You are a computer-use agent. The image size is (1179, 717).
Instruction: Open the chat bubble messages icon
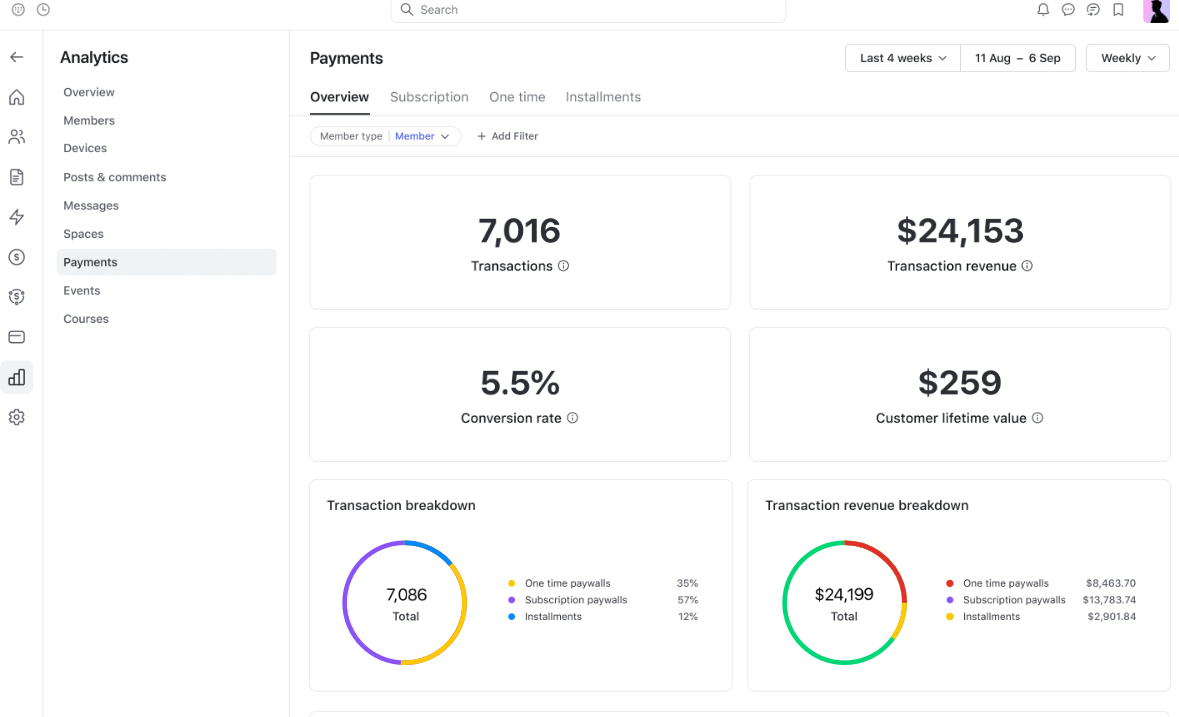[x=1068, y=10]
